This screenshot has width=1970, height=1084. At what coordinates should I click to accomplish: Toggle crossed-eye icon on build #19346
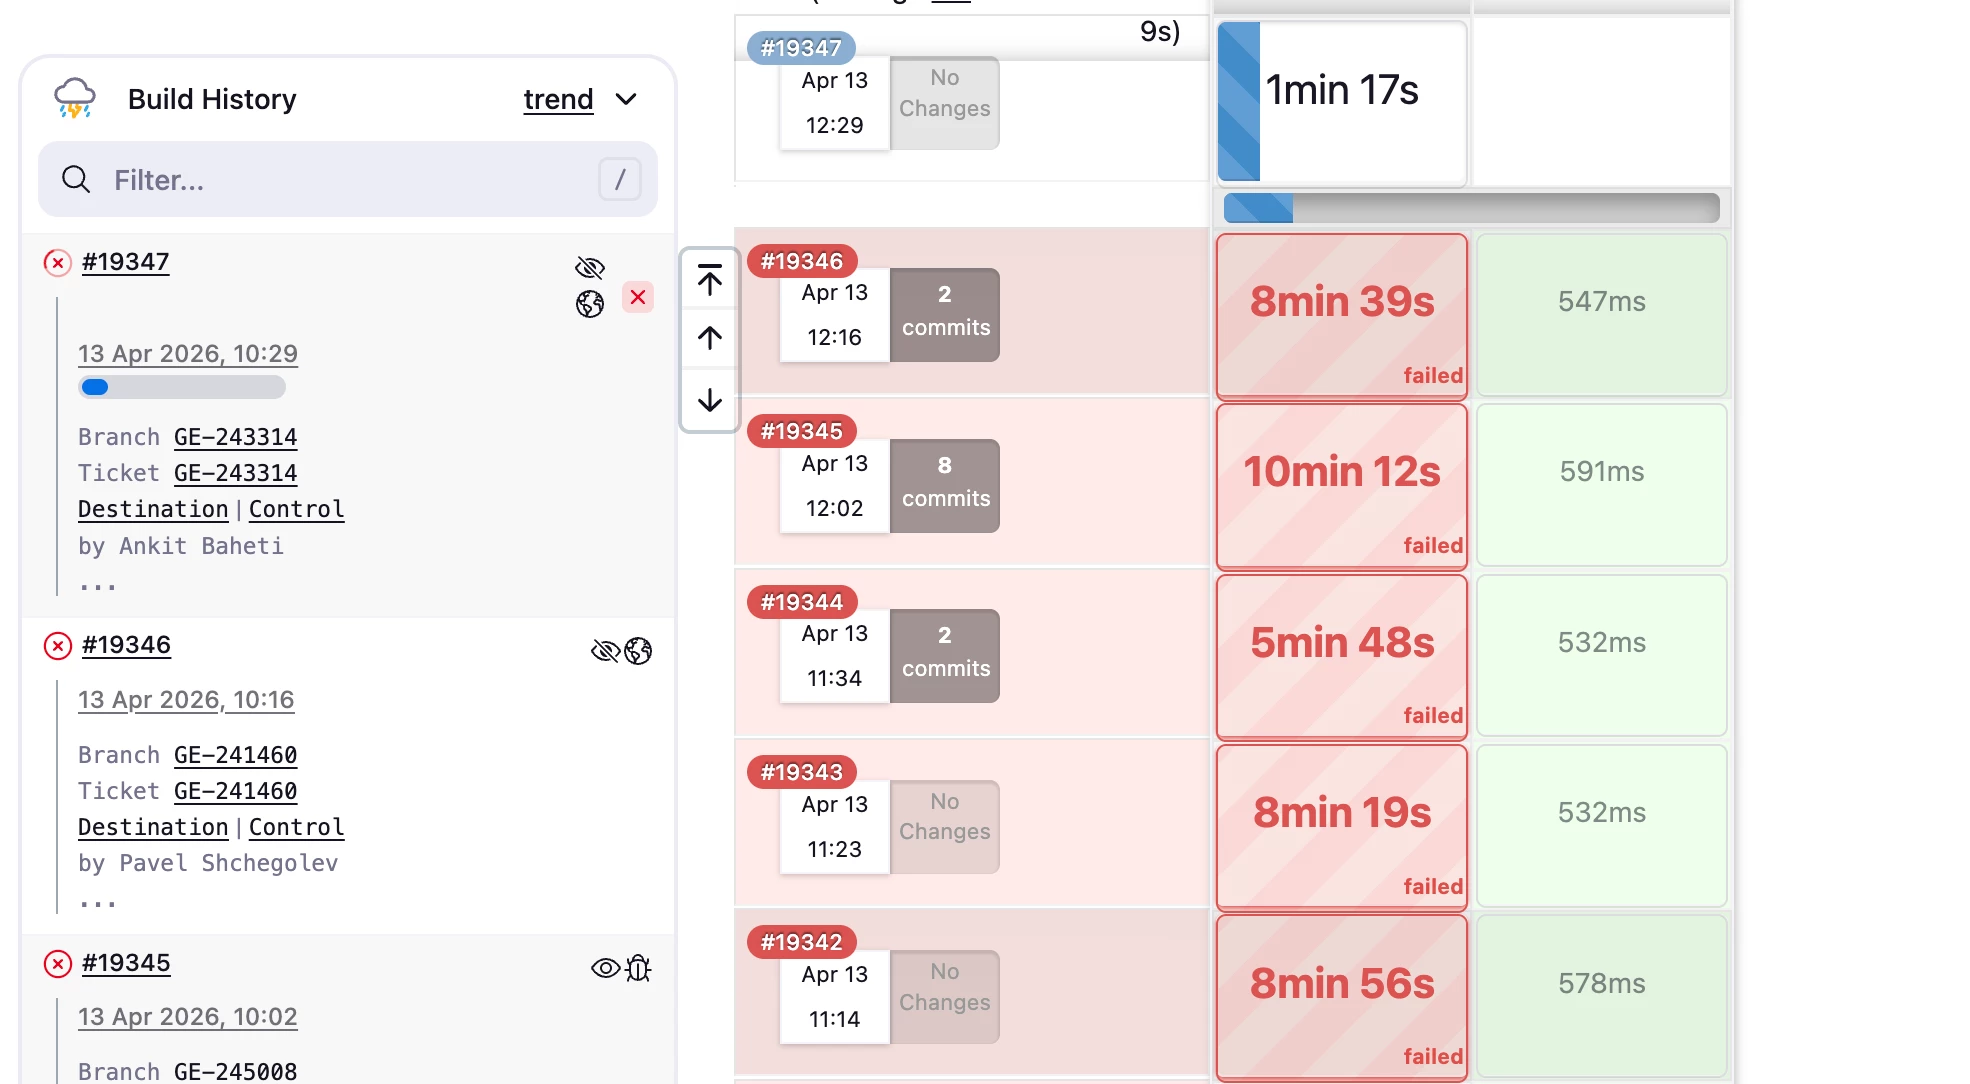click(x=605, y=651)
